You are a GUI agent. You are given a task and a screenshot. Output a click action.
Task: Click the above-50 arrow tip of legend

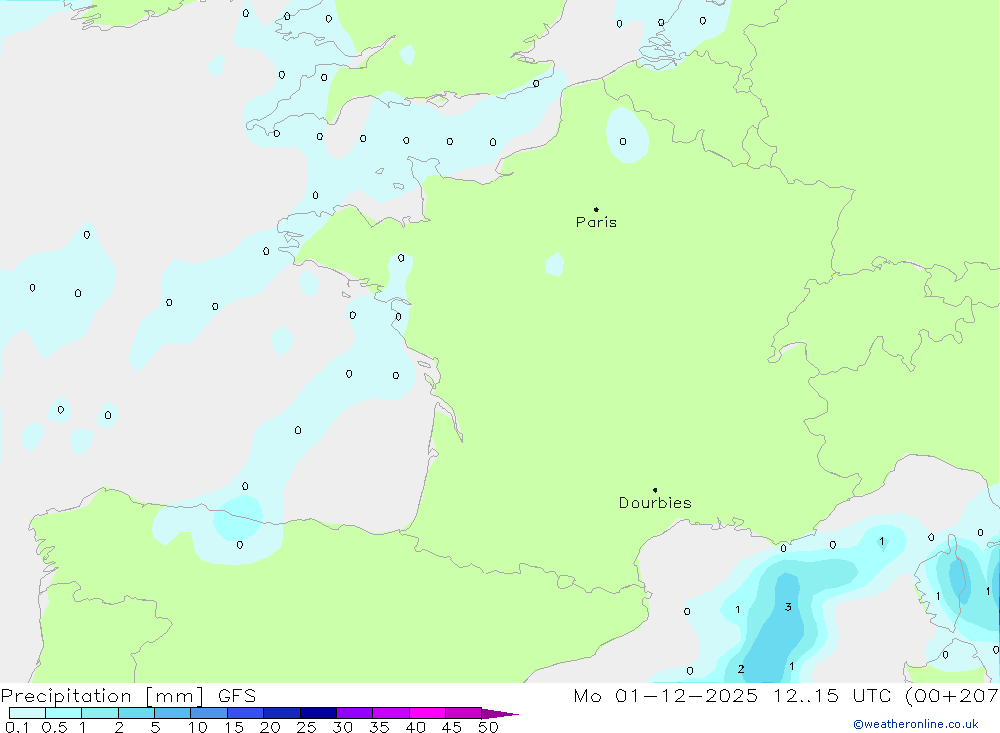click(x=500, y=714)
